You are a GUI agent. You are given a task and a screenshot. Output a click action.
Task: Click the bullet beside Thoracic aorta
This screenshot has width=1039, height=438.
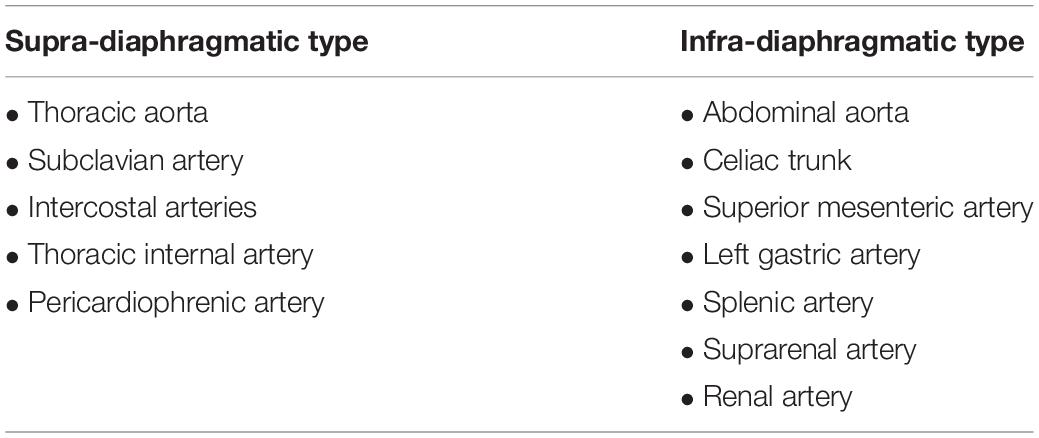[12, 115]
